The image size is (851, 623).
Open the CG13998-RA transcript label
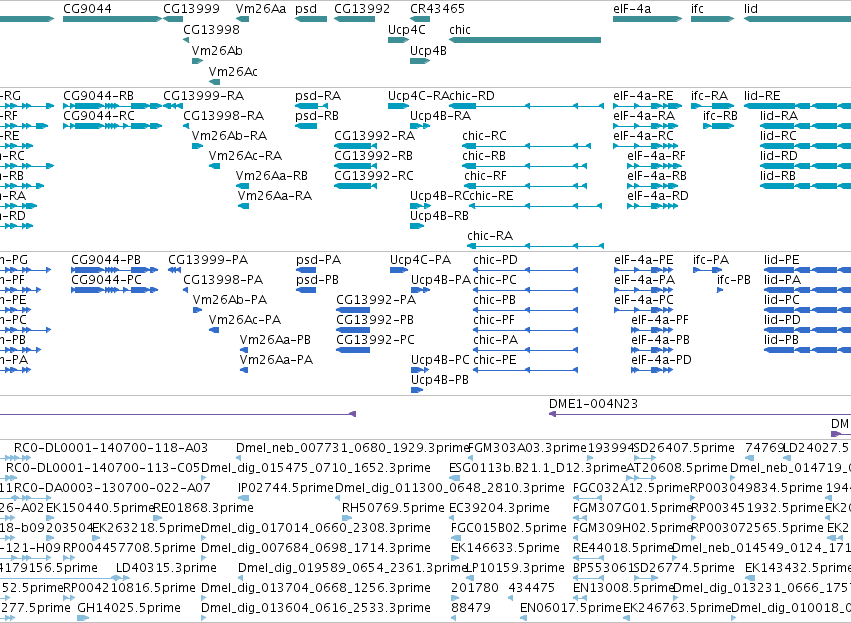pyautogui.click(x=224, y=116)
